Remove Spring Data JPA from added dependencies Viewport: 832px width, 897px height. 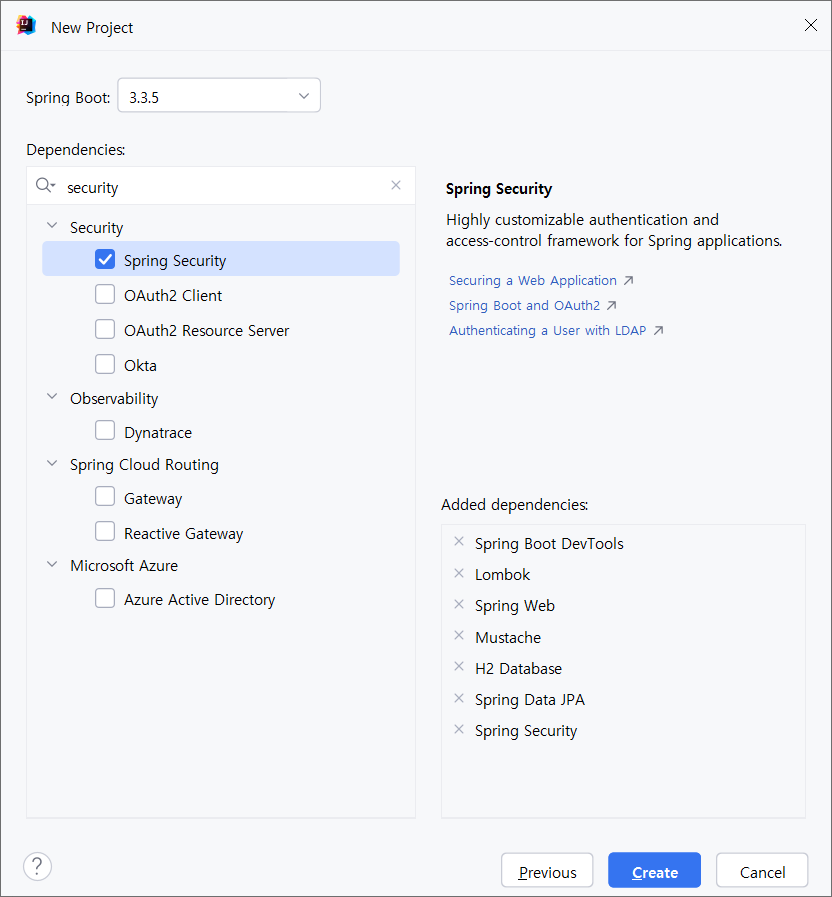click(x=459, y=698)
